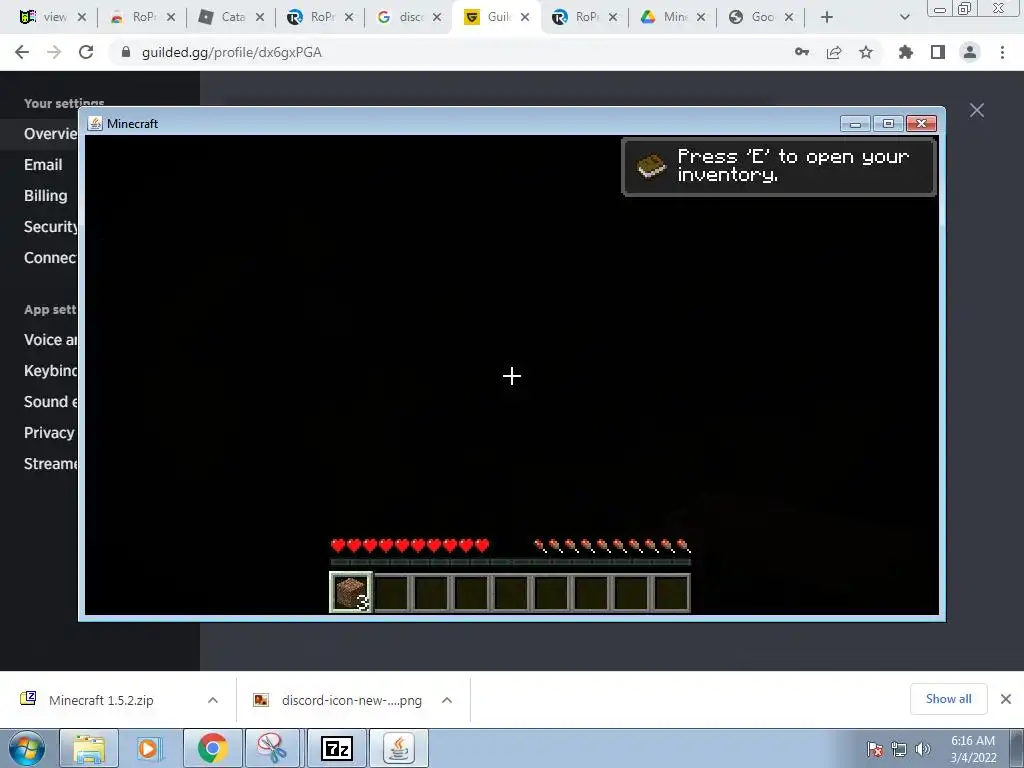Open the Chrome profile avatar
The height and width of the screenshot is (768, 1024).
pyautogui.click(x=970, y=52)
